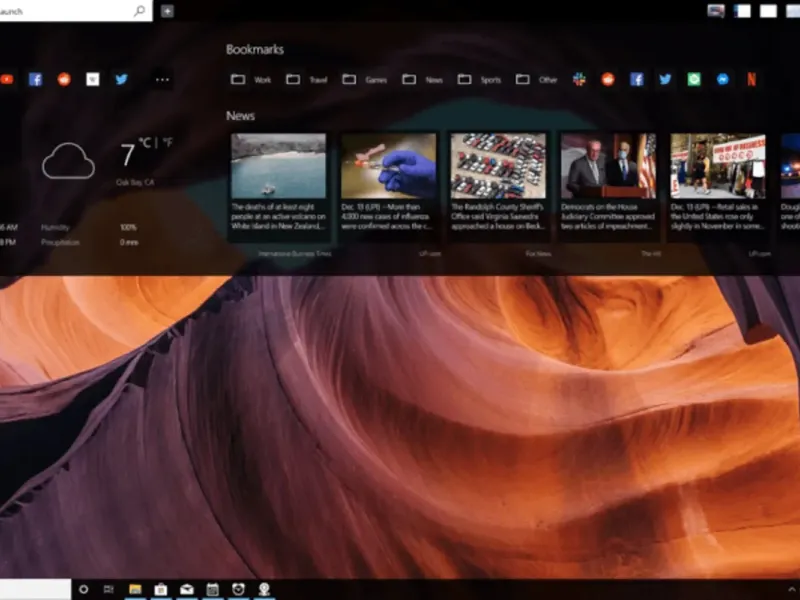800x600 pixels.
Task: Switch temperature to Fahrenheit (°F)
Action: (167, 142)
